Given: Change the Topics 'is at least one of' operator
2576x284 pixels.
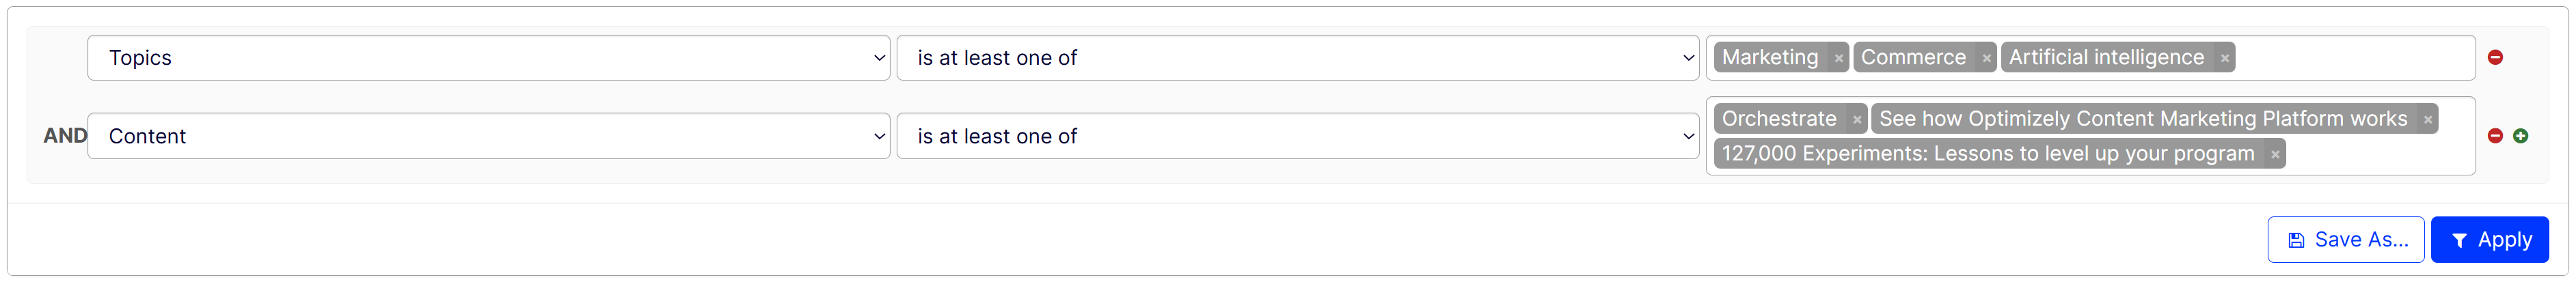Looking at the screenshot, I should pyautogui.click(x=1297, y=58).
